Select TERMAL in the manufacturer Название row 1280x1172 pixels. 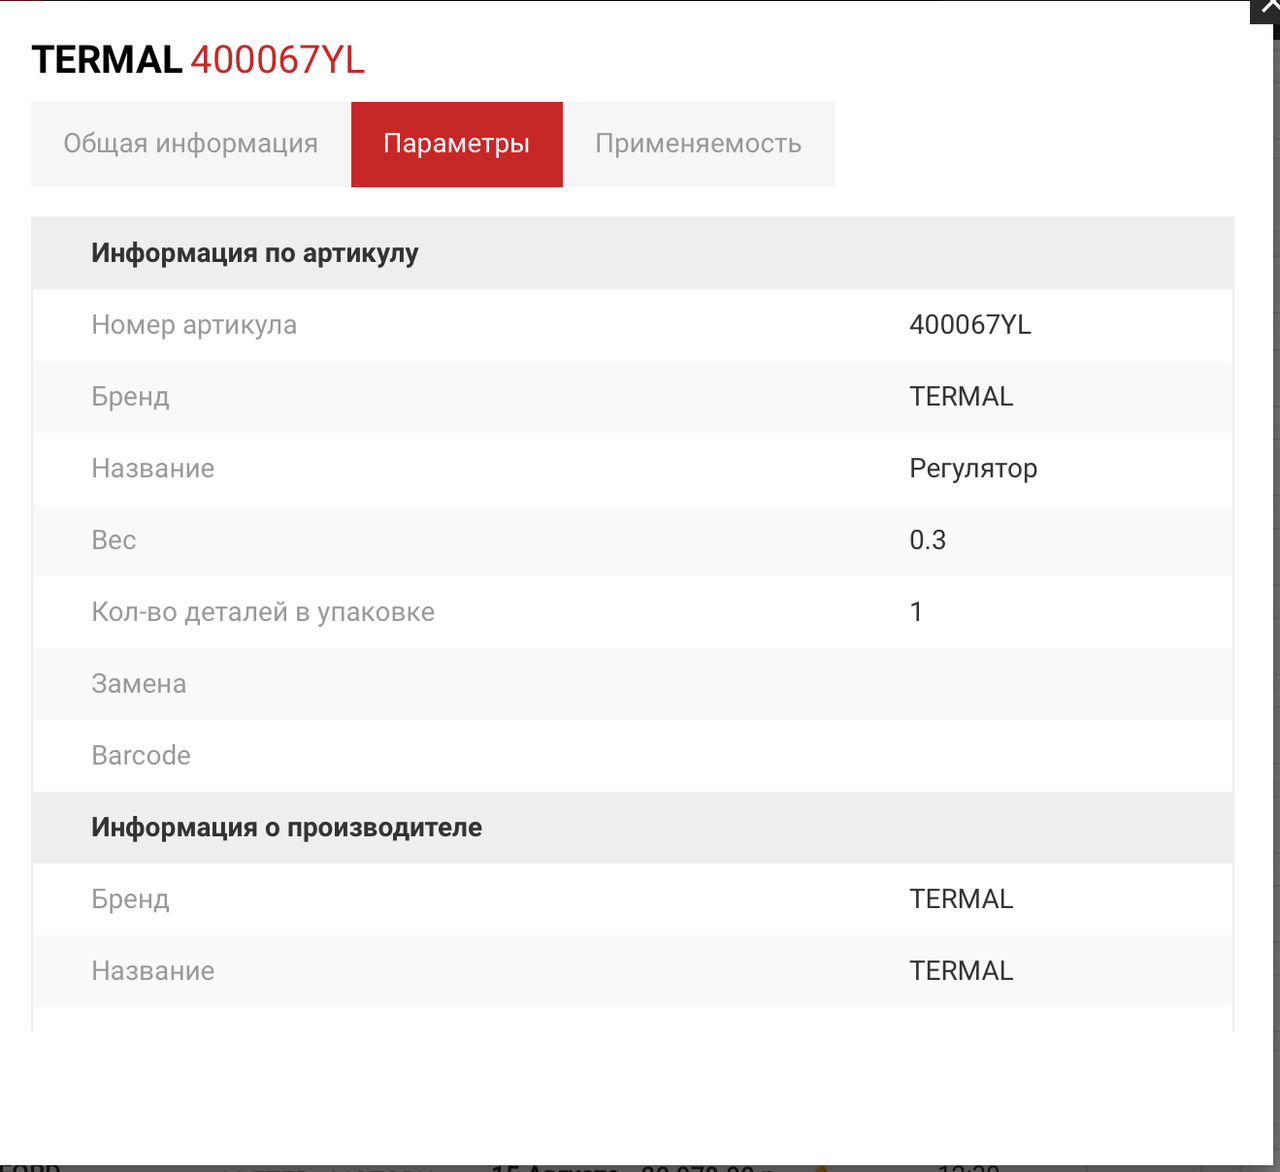[x=961, y=971]
